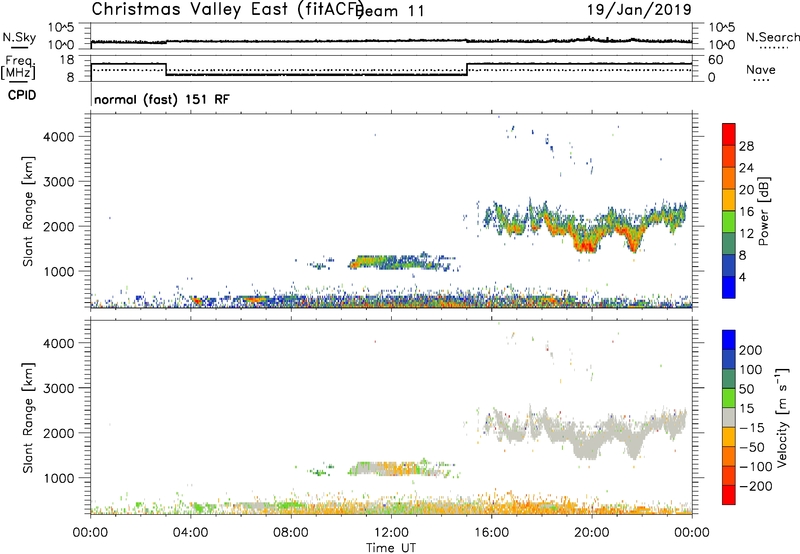Click the Christmas Valley East (fitACF) title
The height and width of the screenshot is (554, 800).
click(x=228, y=9)
